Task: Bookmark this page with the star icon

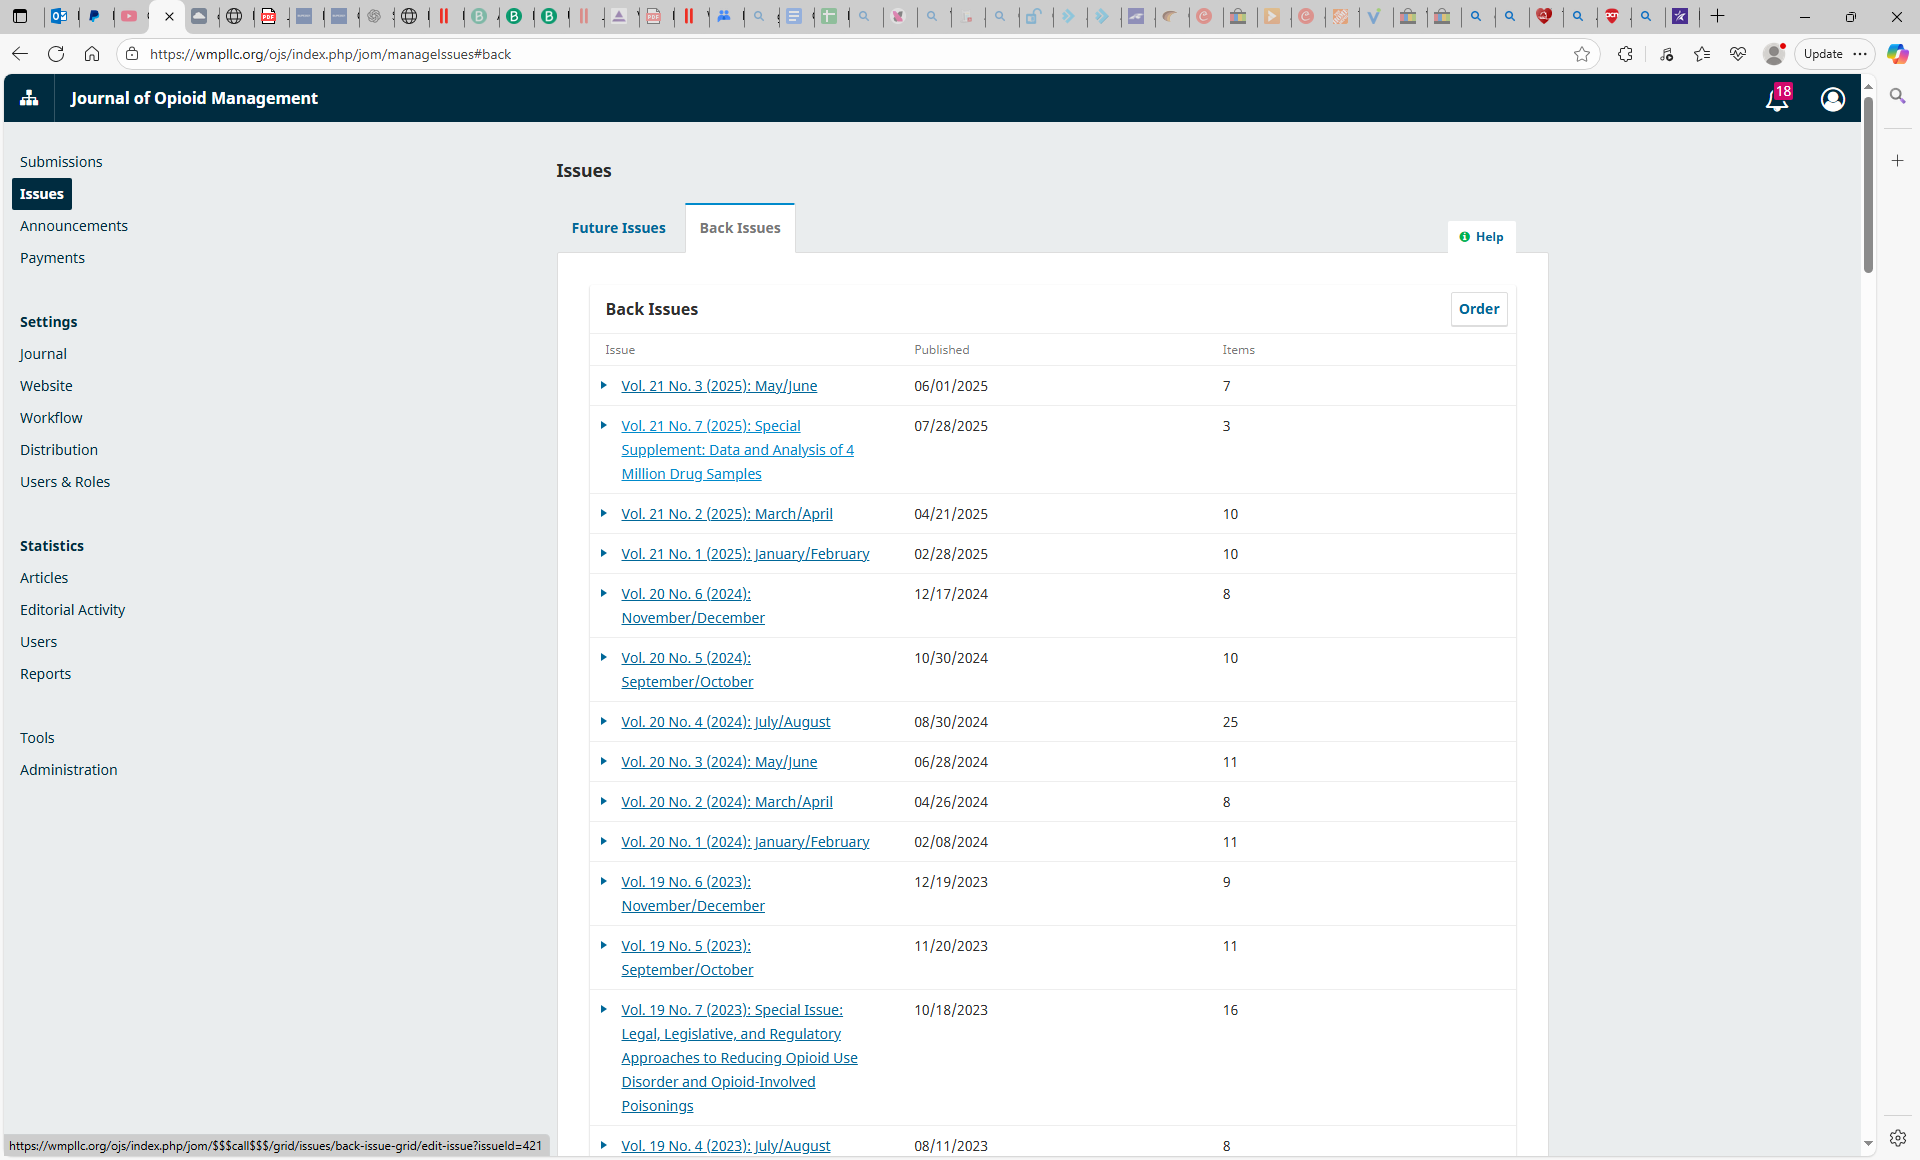Action: click(1582, 54)
